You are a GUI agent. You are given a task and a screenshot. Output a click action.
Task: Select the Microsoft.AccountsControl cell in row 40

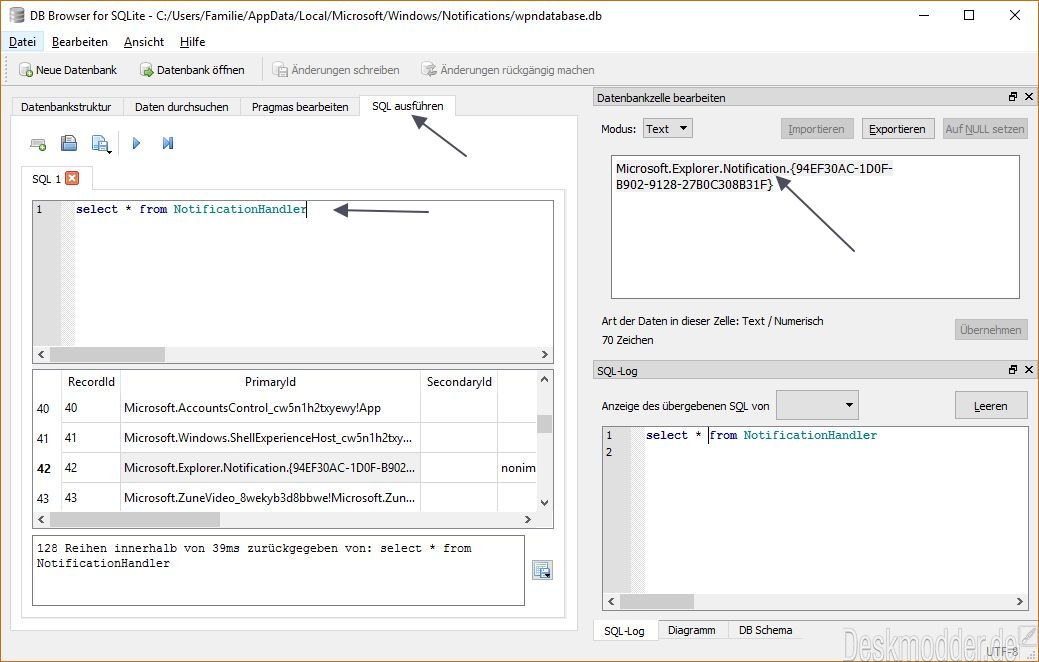(270, 408)
